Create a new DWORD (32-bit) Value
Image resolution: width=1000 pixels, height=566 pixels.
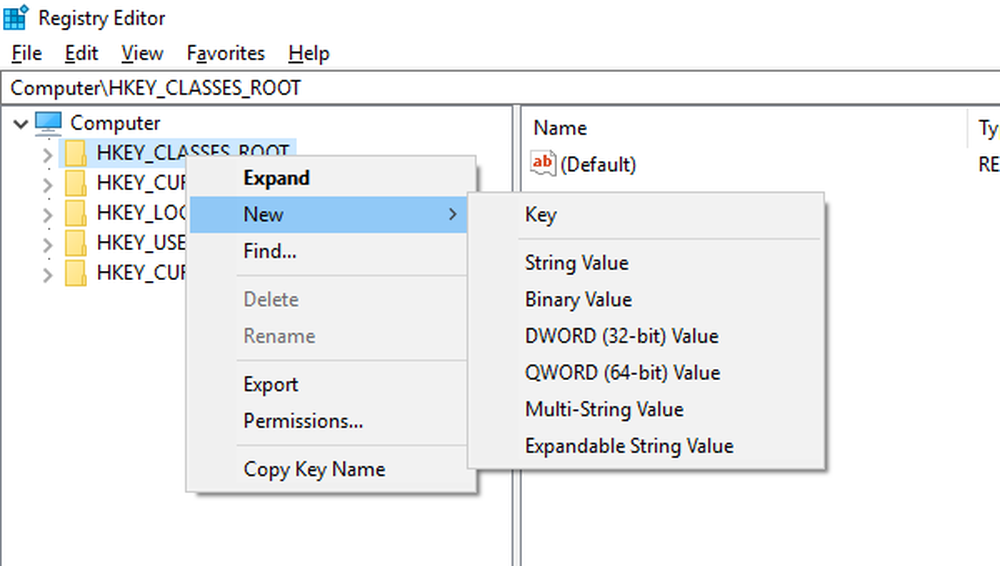point(646,336)
